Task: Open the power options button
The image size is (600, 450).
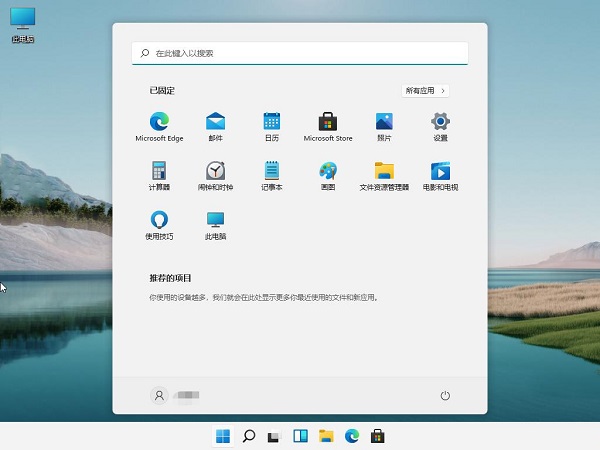Action: coord(446,396)
